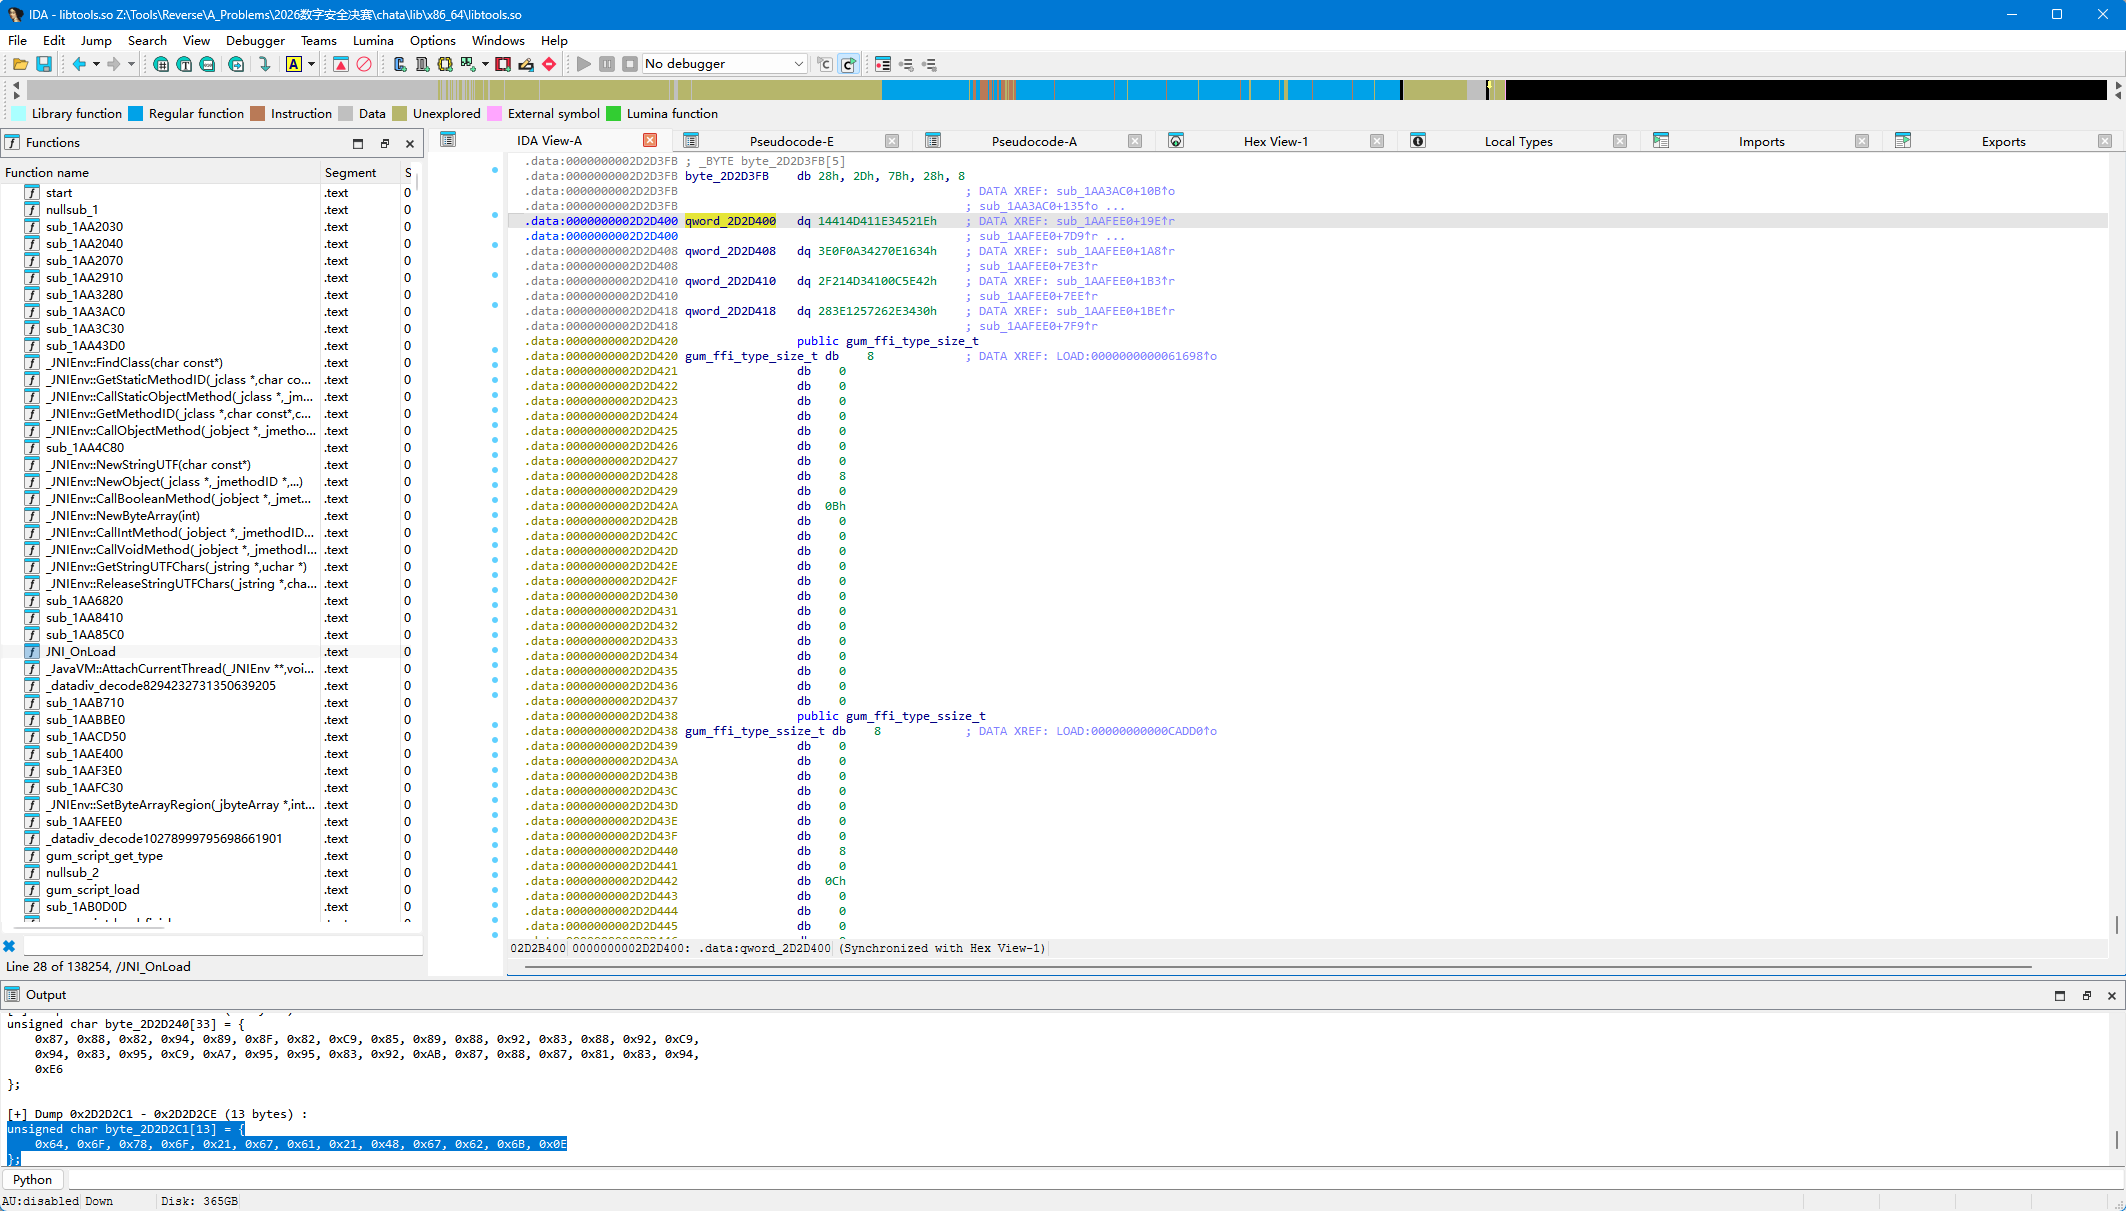Save the database with the floppy icon
The height and width of the screenshot is (1211, 2126).
44,64
